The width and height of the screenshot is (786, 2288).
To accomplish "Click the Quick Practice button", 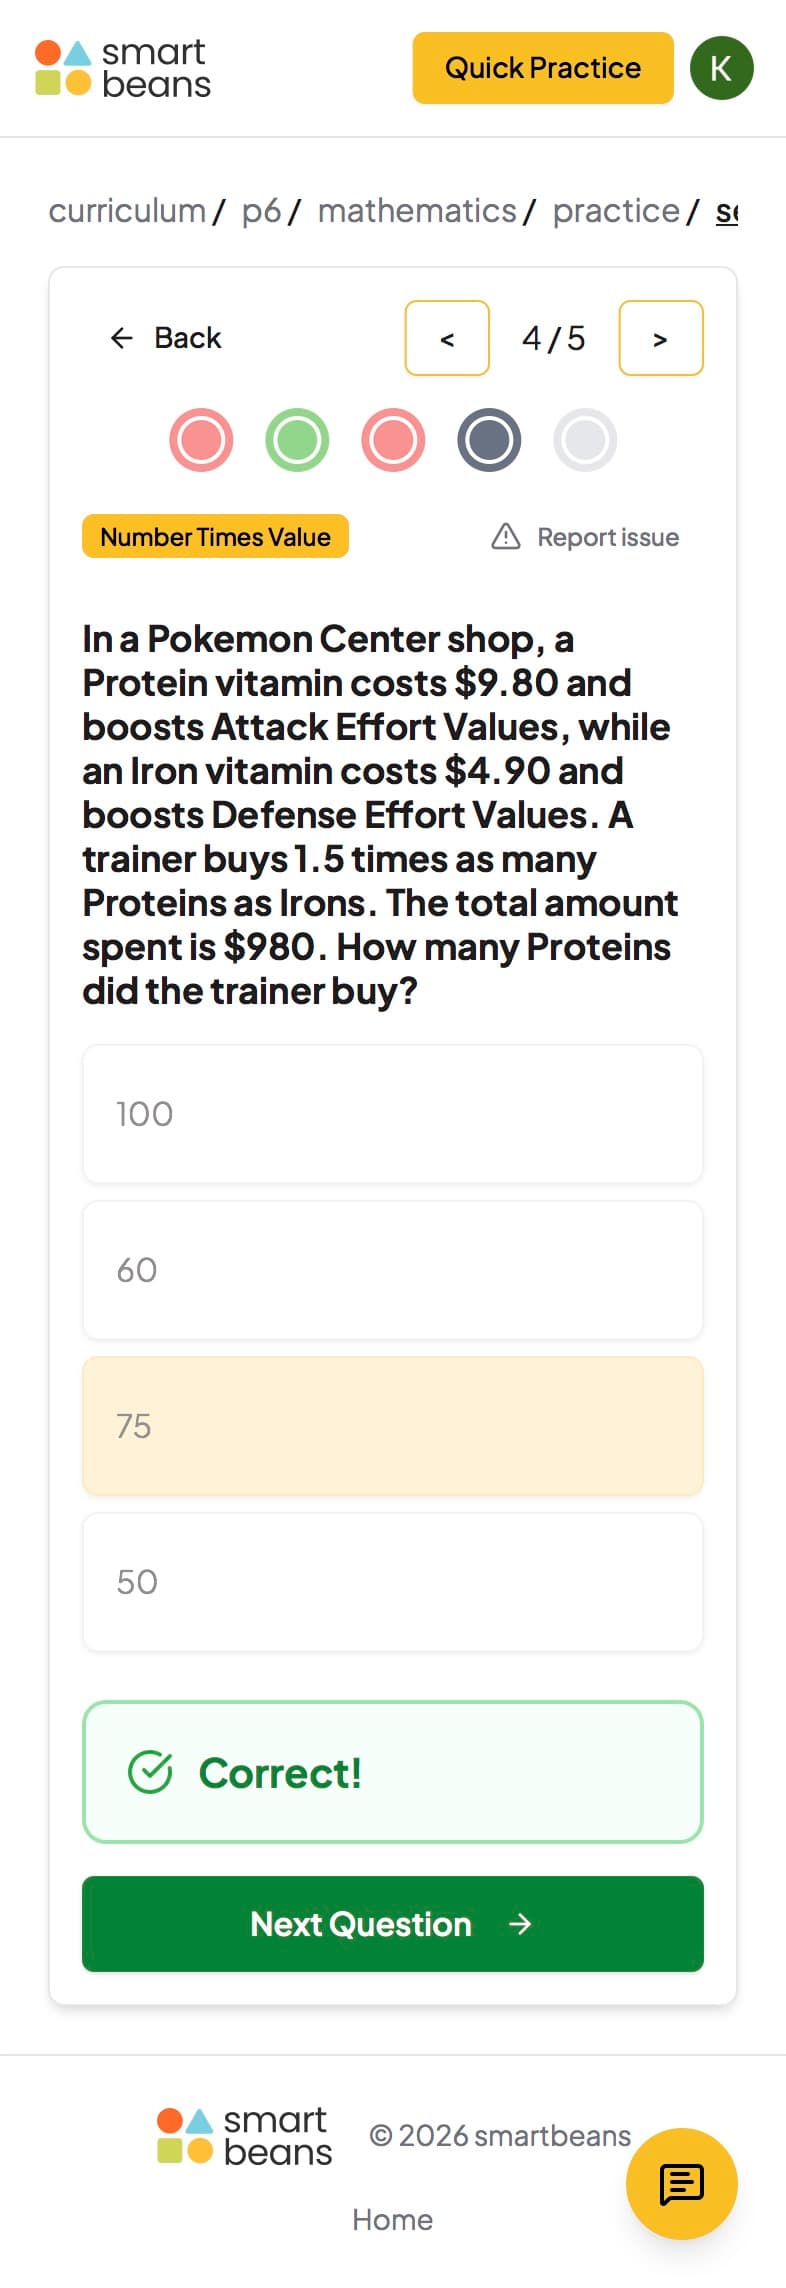I will tap(542, 68).
